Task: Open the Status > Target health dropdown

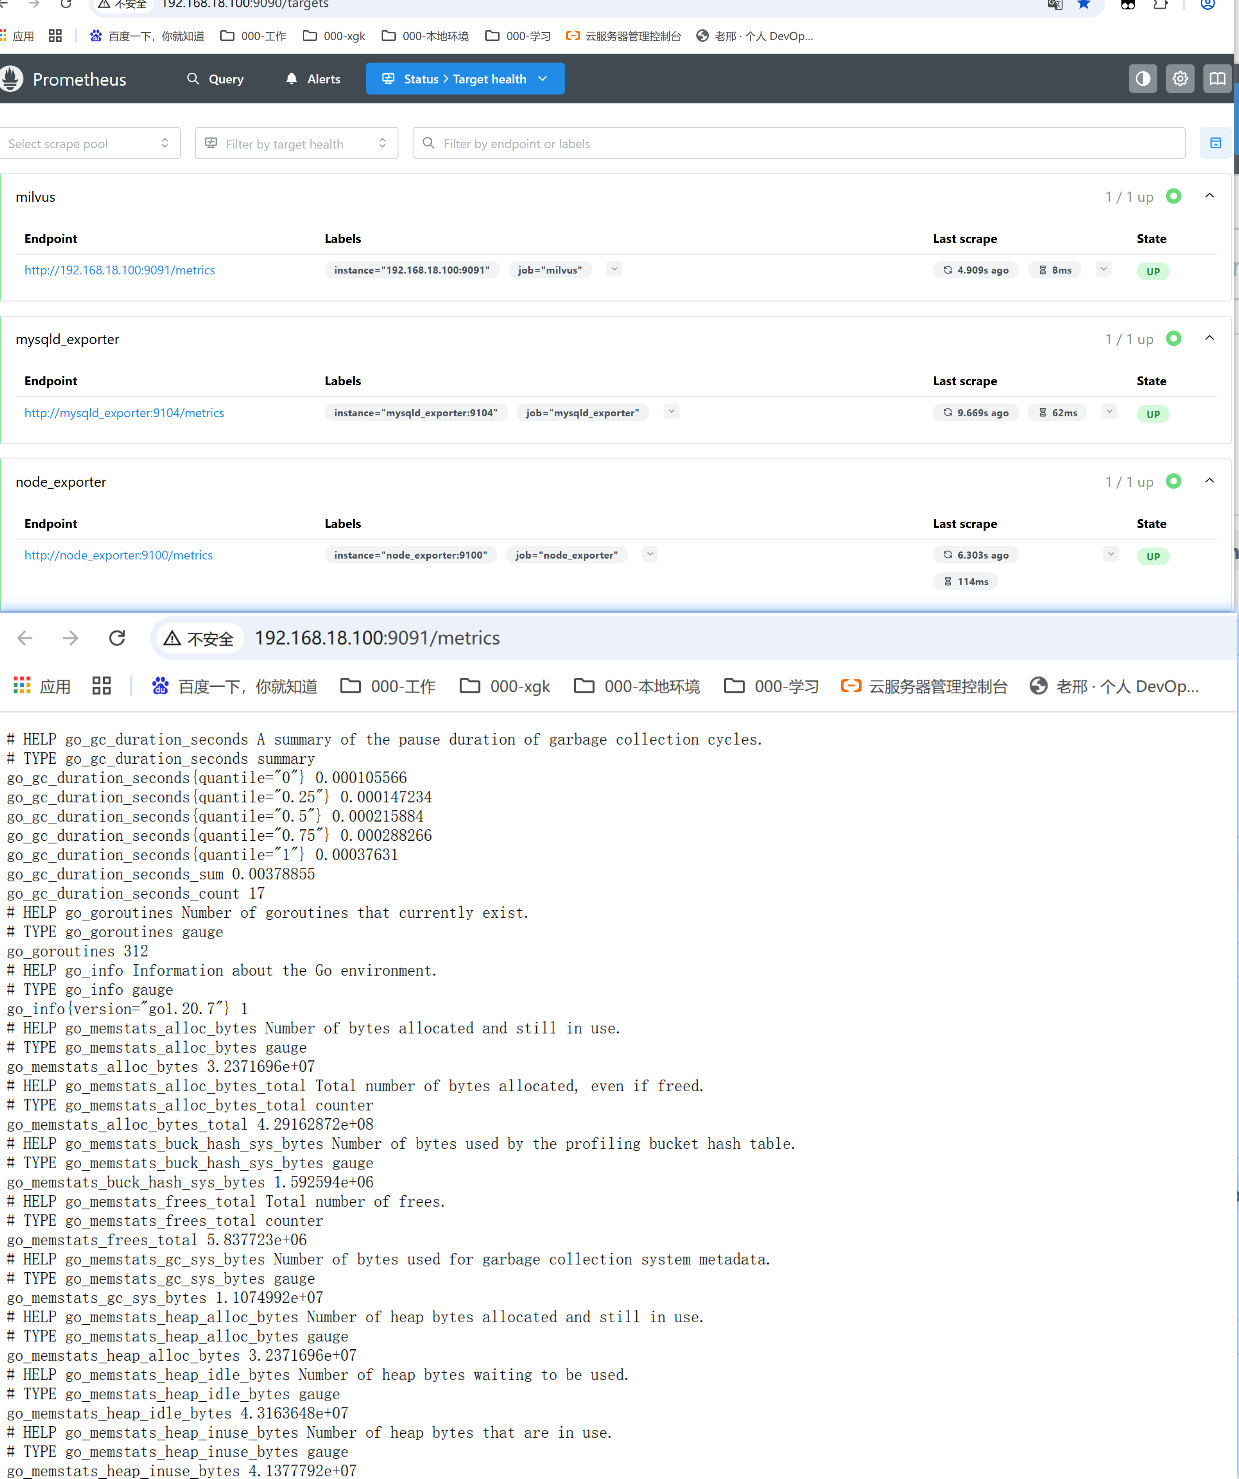Action: (465, 79)
